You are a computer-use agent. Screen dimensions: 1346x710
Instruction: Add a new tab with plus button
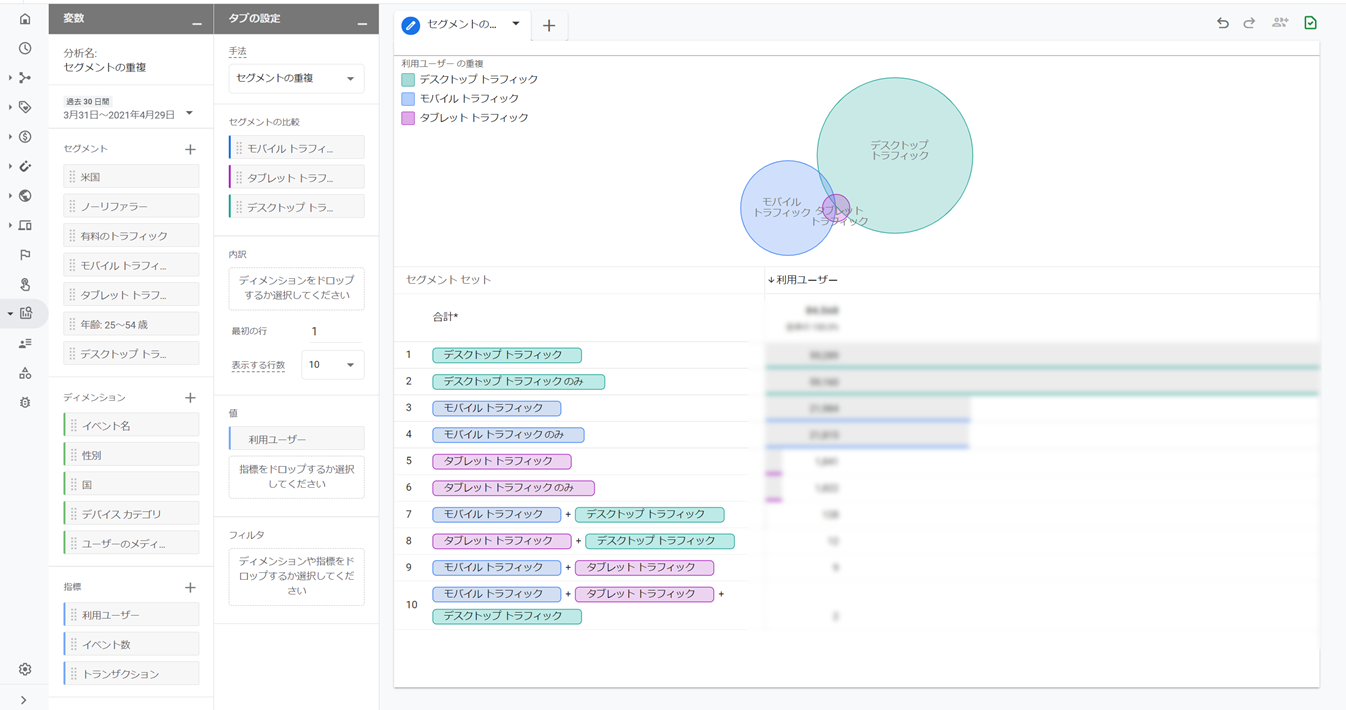[549, 26]
